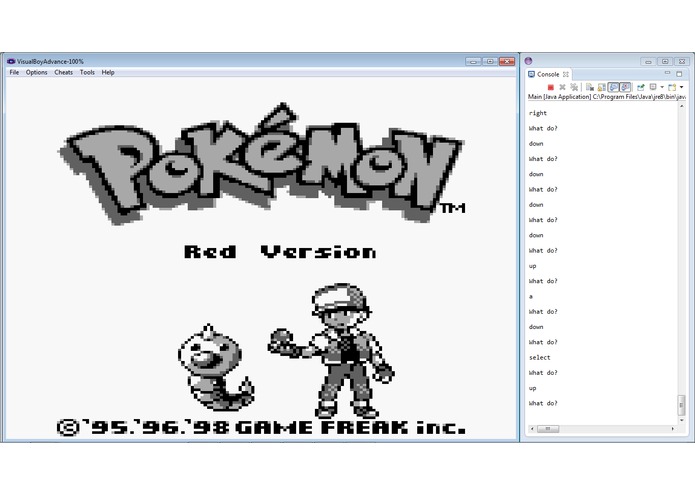Maximize the Eclipse window
The image size is (695, 494).
pyautogui.click(x=665, y=62)
